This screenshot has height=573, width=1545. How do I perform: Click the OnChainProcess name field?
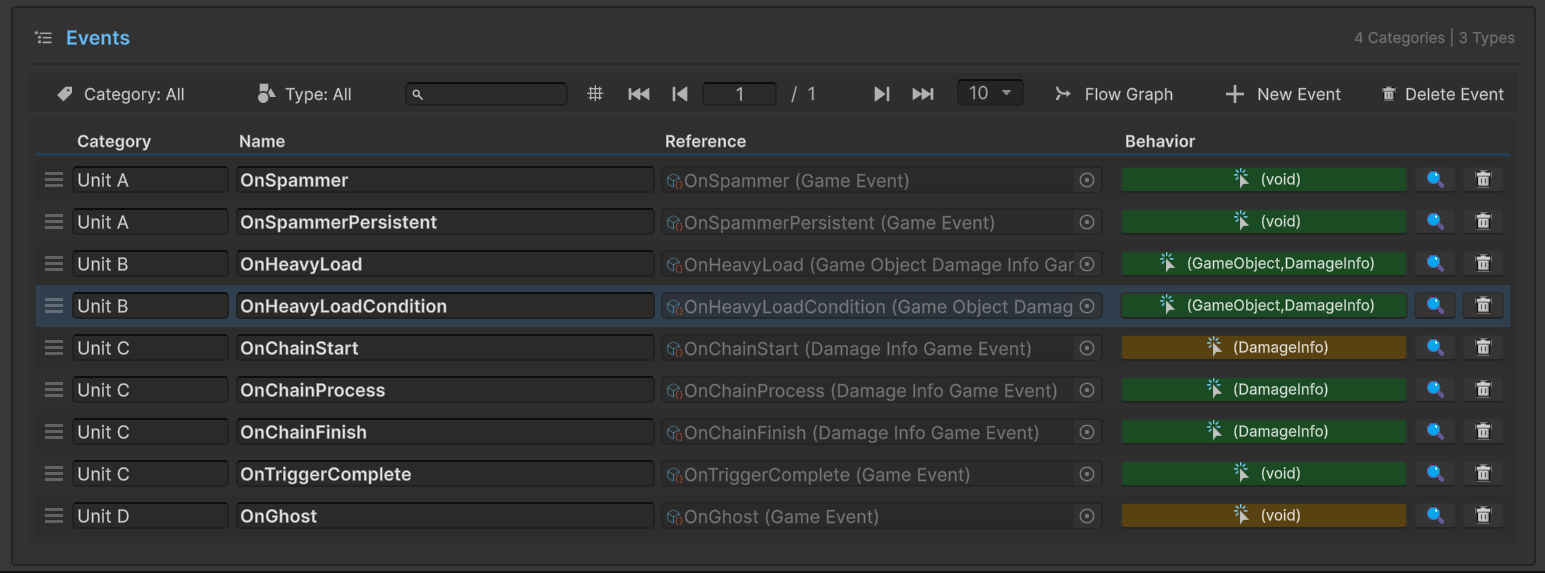445,390
